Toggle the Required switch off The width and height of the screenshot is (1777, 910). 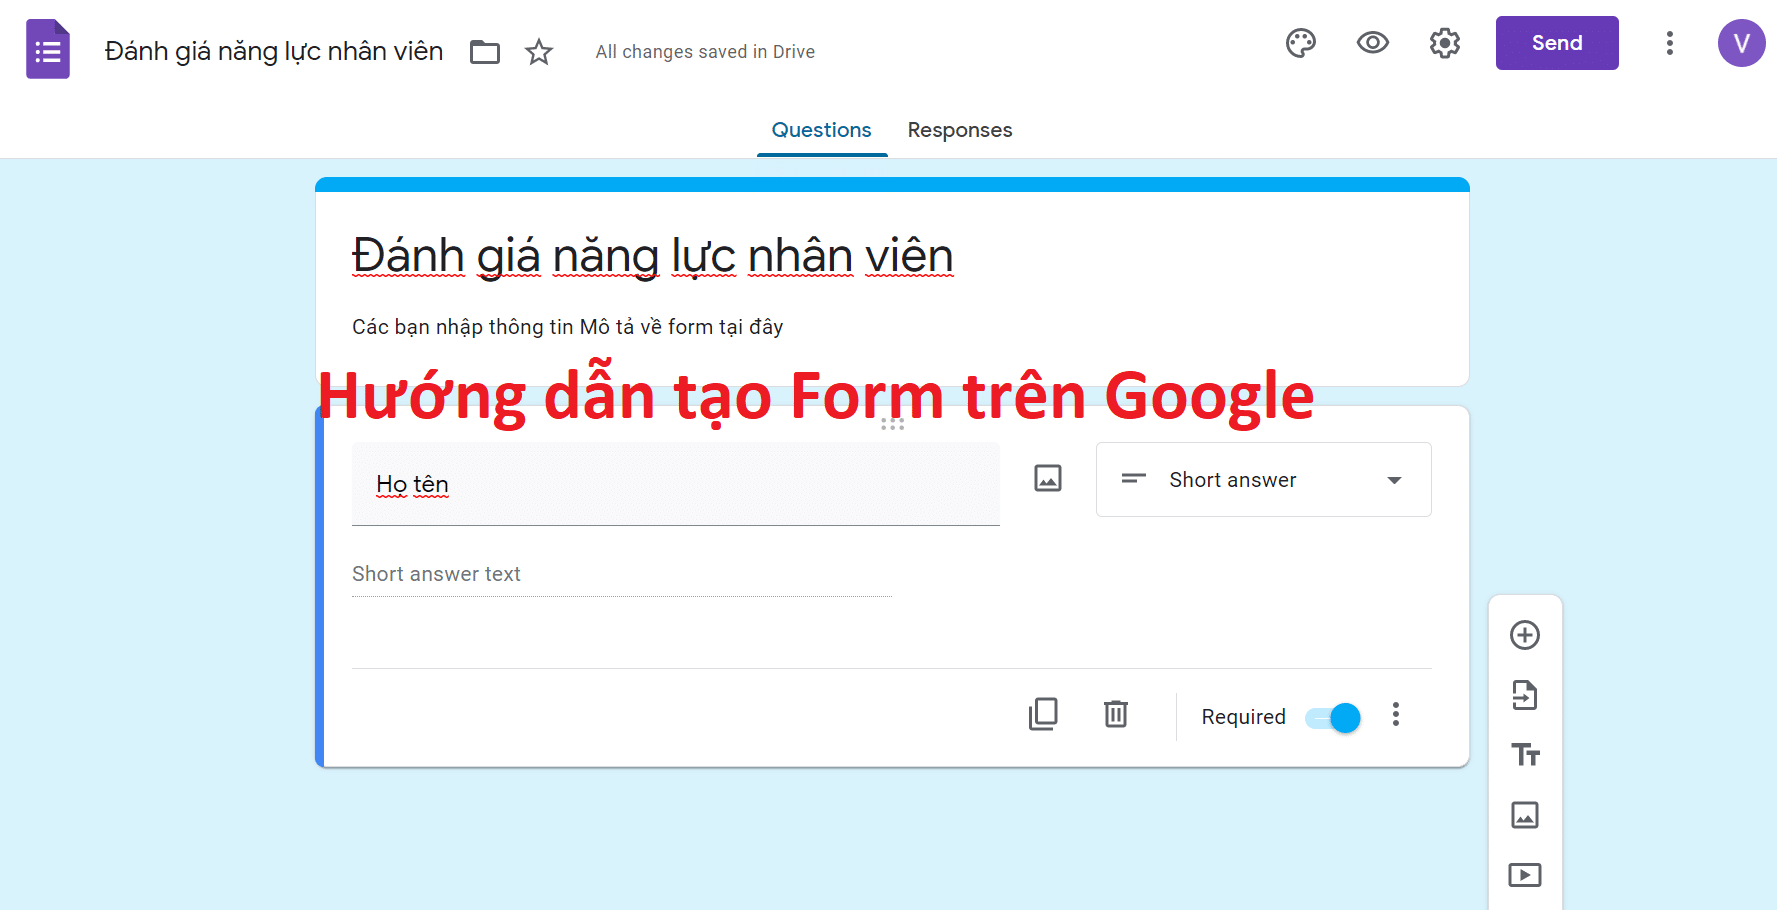[x=1333, y=718]
